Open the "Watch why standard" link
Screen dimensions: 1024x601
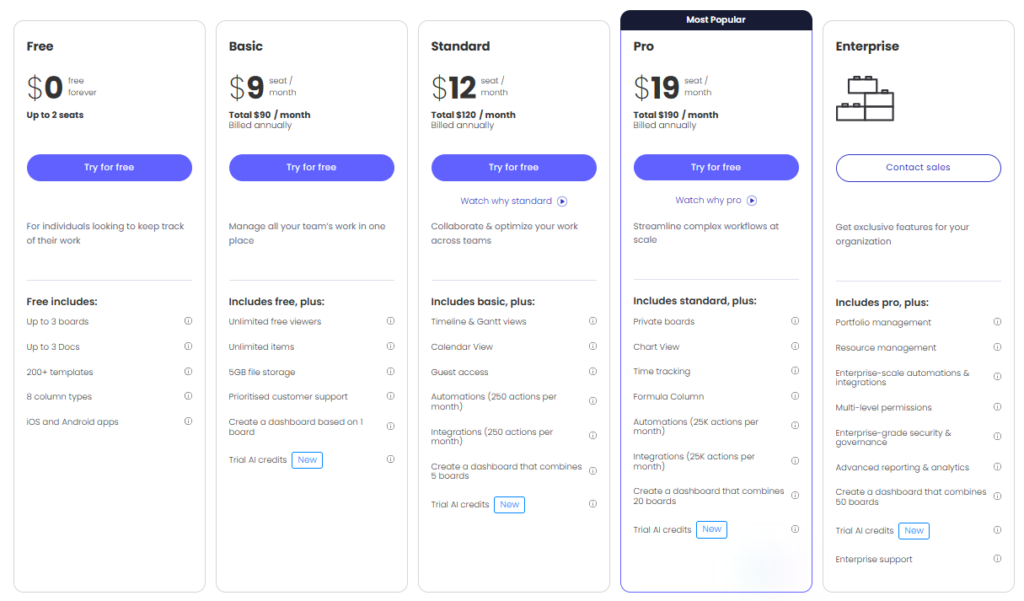pos(513,201)
